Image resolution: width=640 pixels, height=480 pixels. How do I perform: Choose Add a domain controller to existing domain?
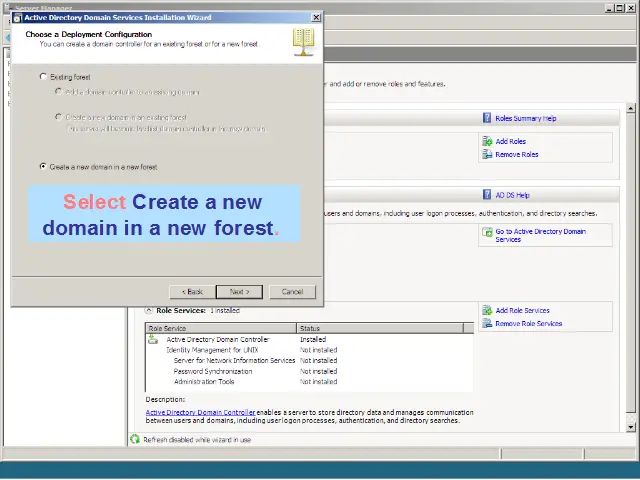click(58, 92)
